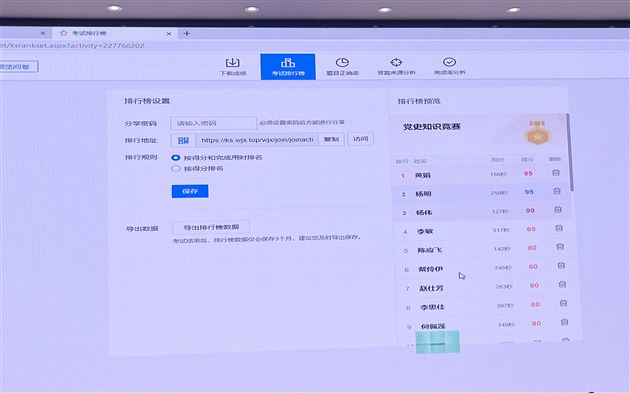Delete the rank 8 entry with 307秒 time
This screenshot has height=393, width=630.
point(563,303)
